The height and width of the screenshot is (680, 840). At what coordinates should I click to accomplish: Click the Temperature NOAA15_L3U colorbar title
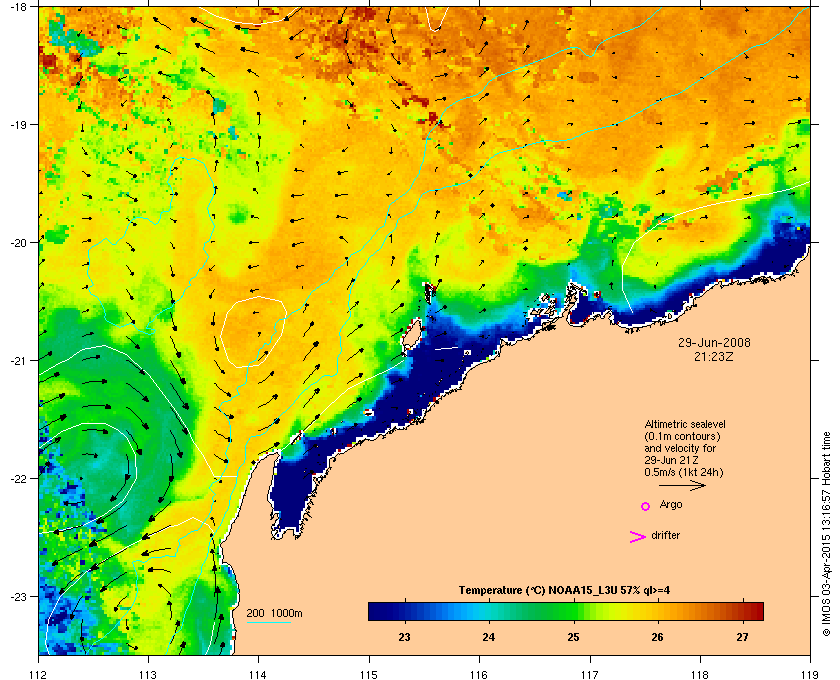564,591
